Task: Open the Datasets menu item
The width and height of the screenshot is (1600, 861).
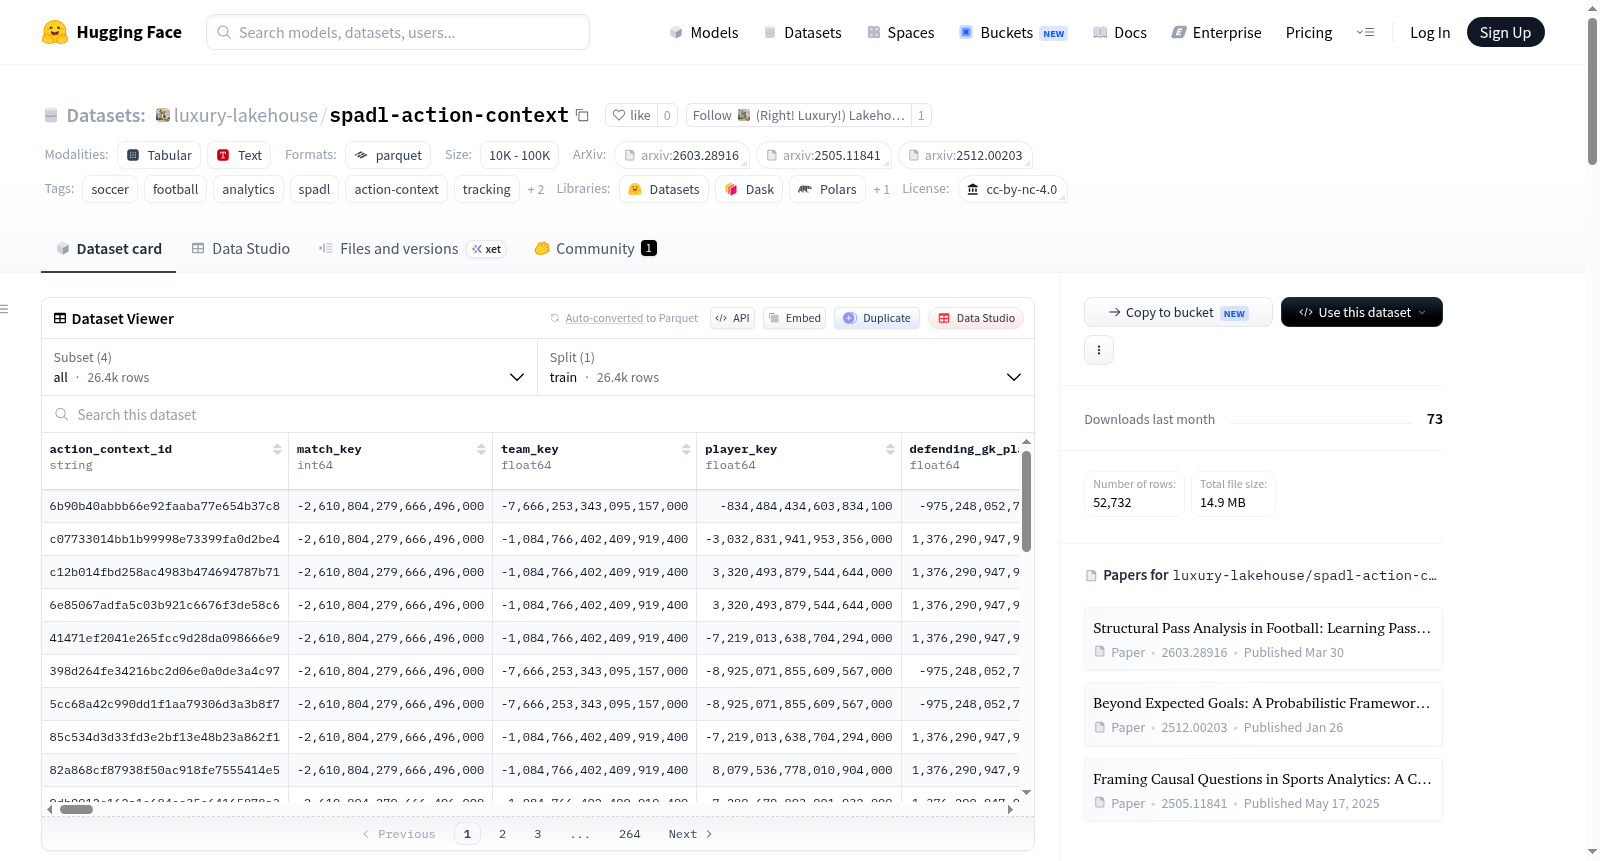Action: tap(803, 32)
